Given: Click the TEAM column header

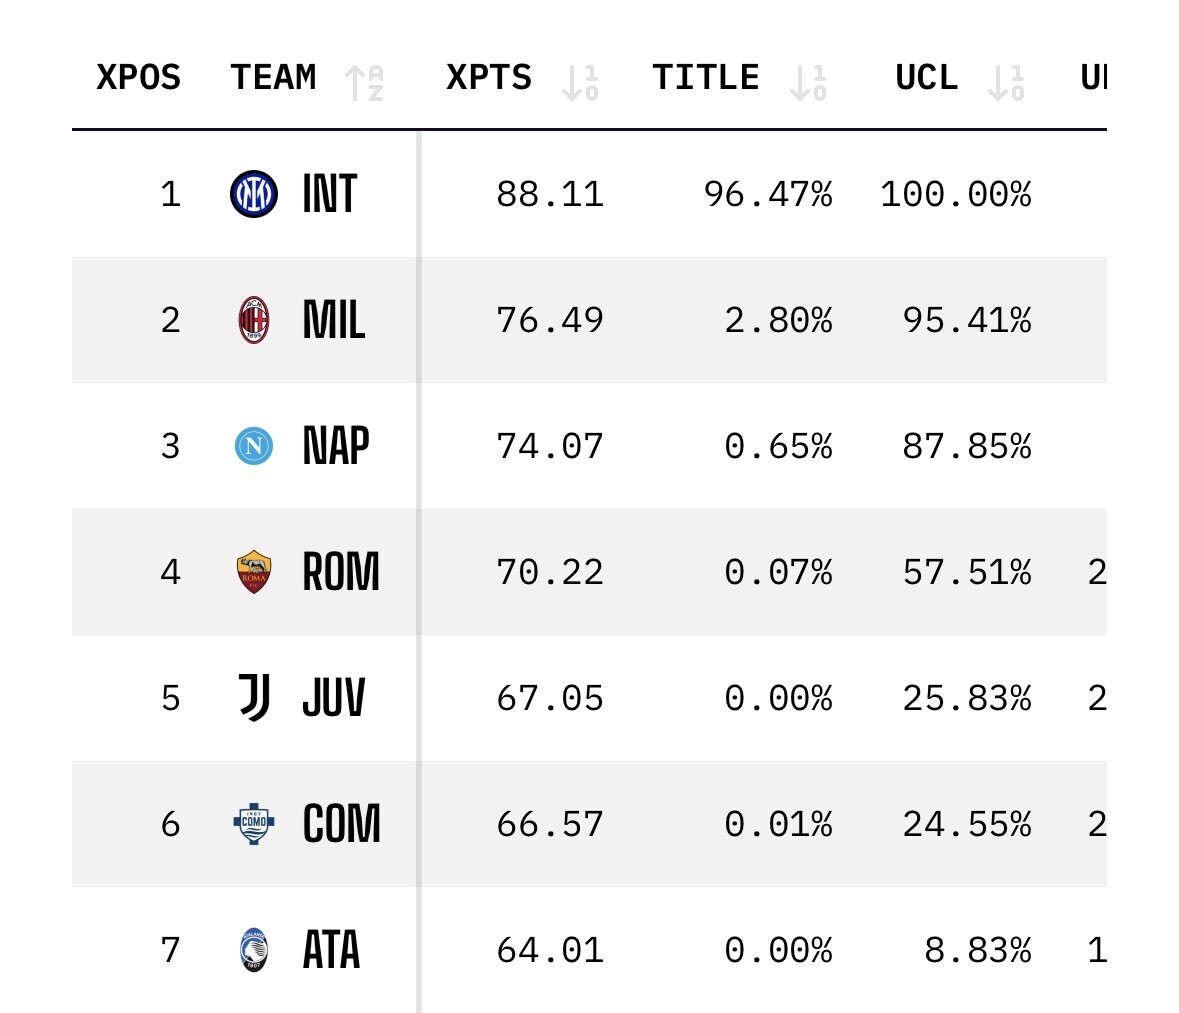Looking at the screenshot, I should pos(273,77).
